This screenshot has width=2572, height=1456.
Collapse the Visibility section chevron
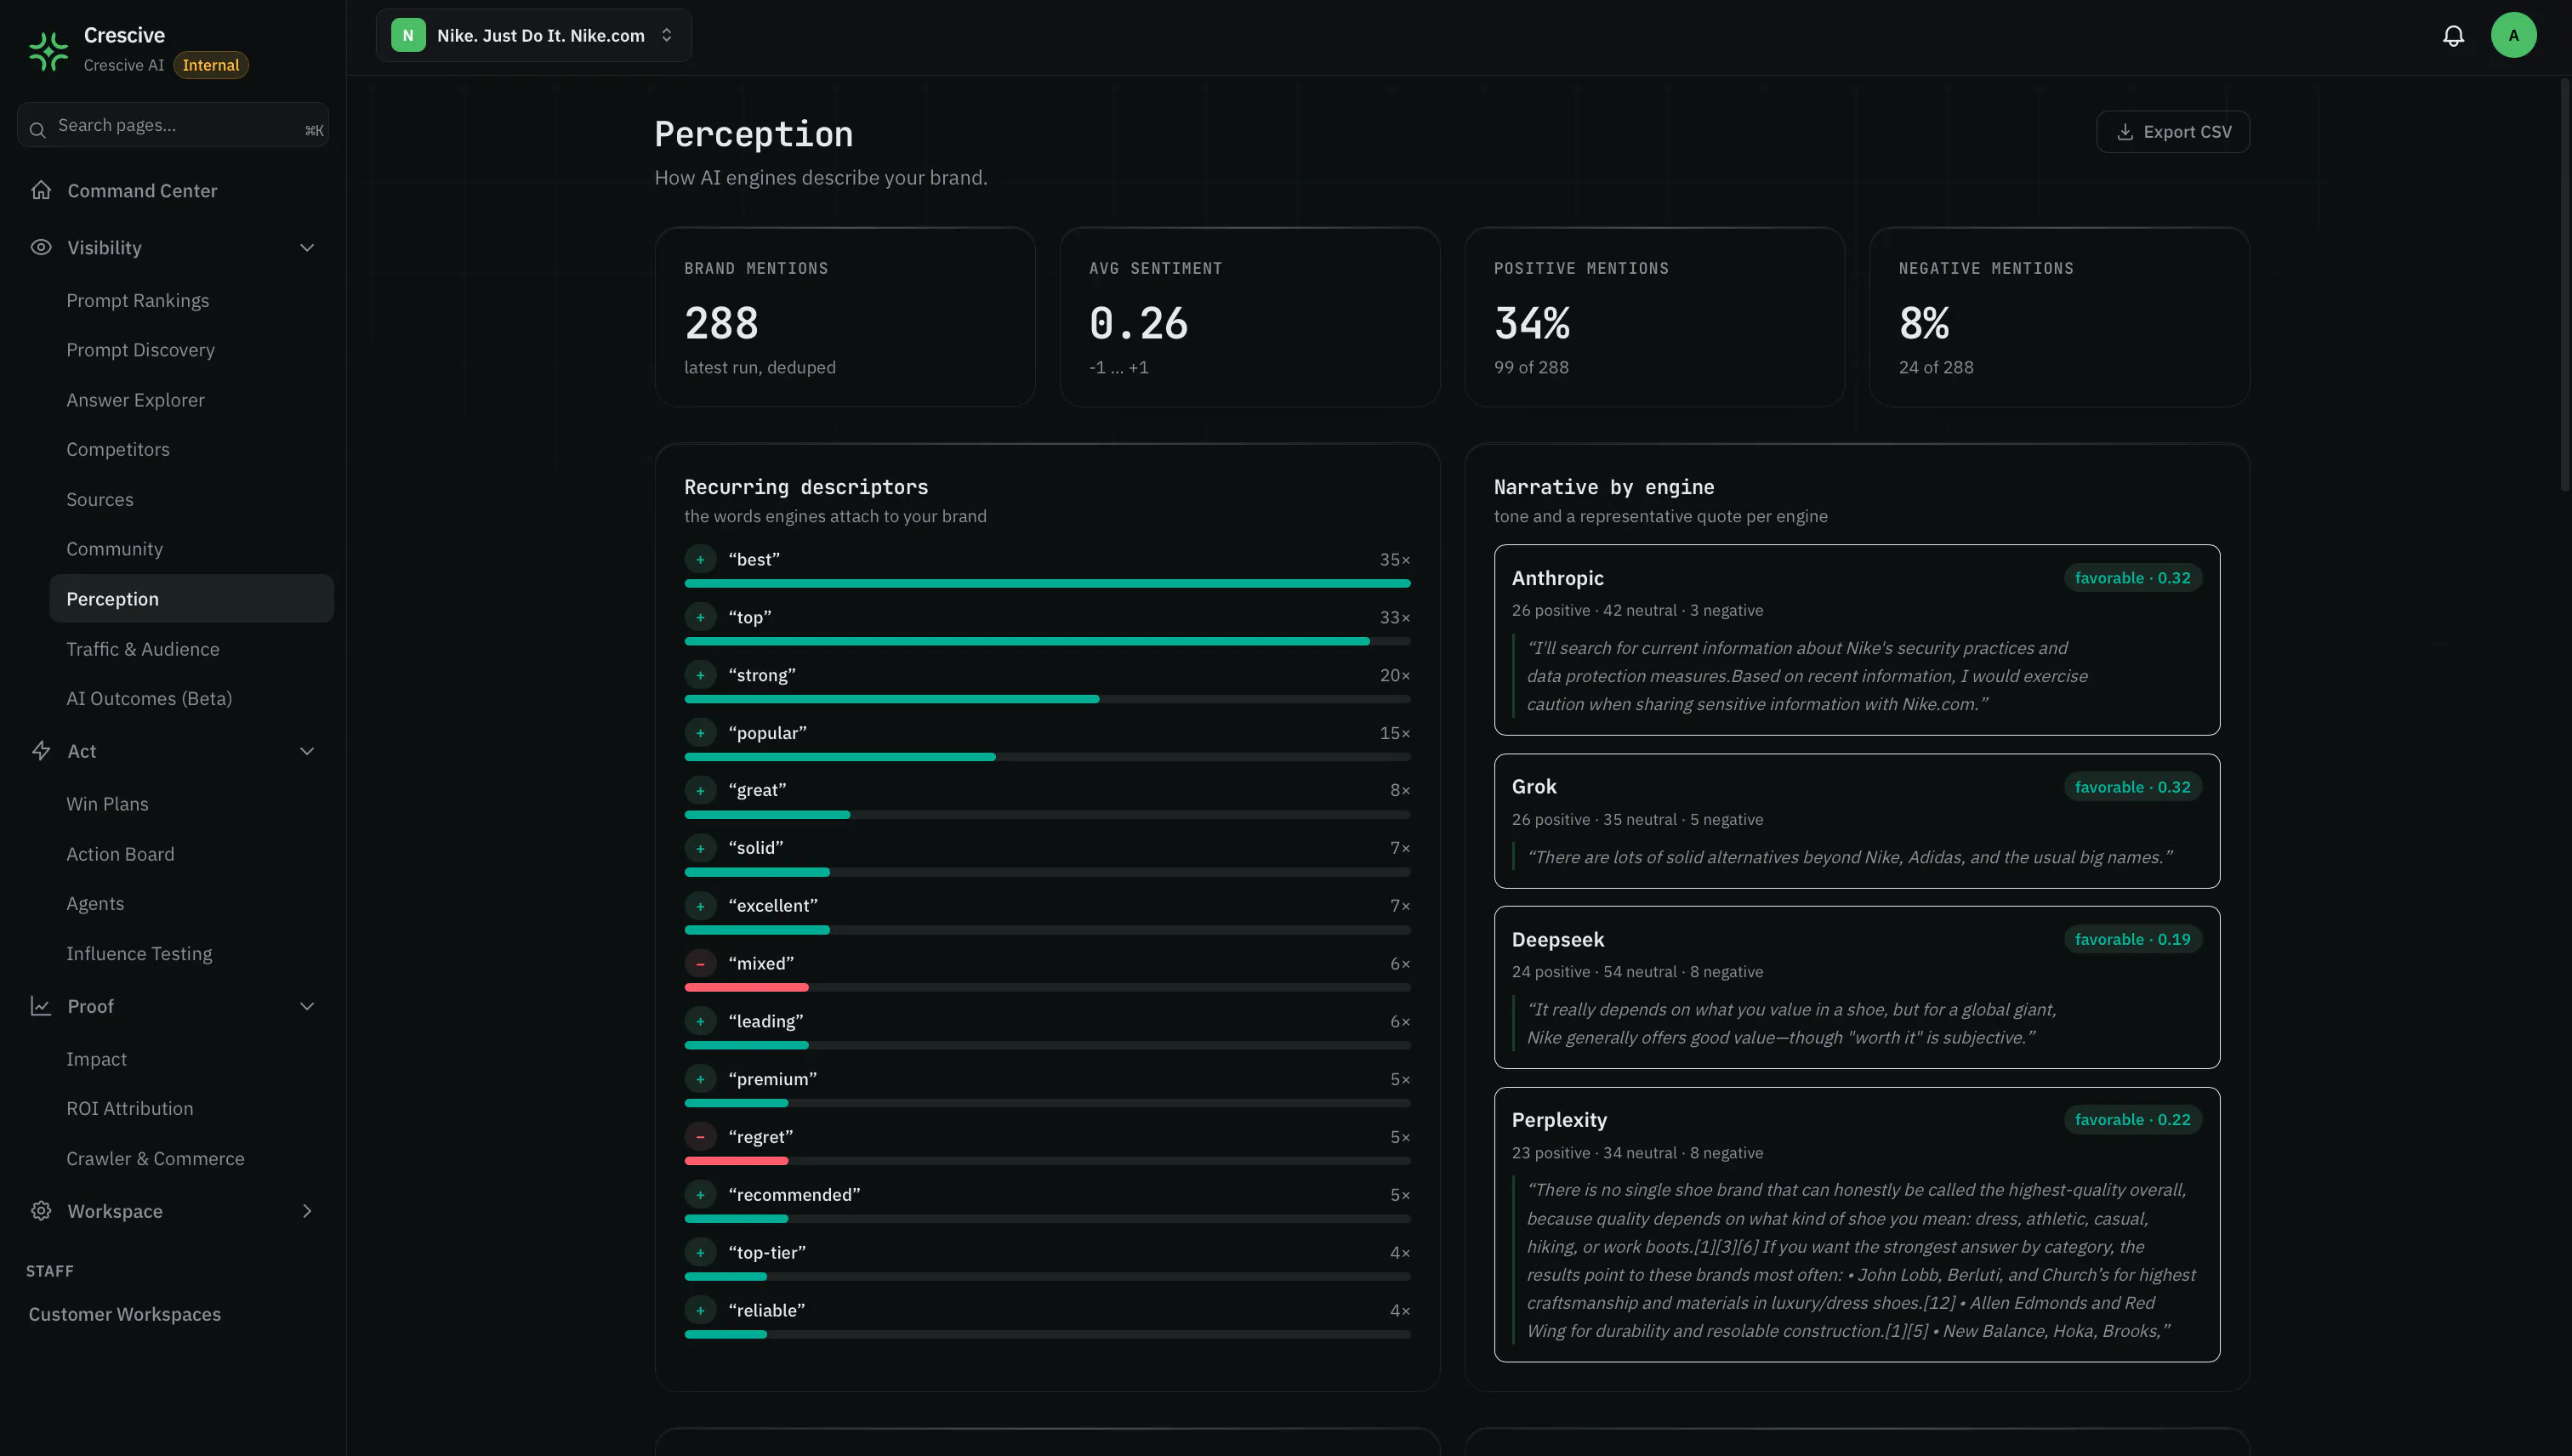pyautogui.click(x=307, y=247)
